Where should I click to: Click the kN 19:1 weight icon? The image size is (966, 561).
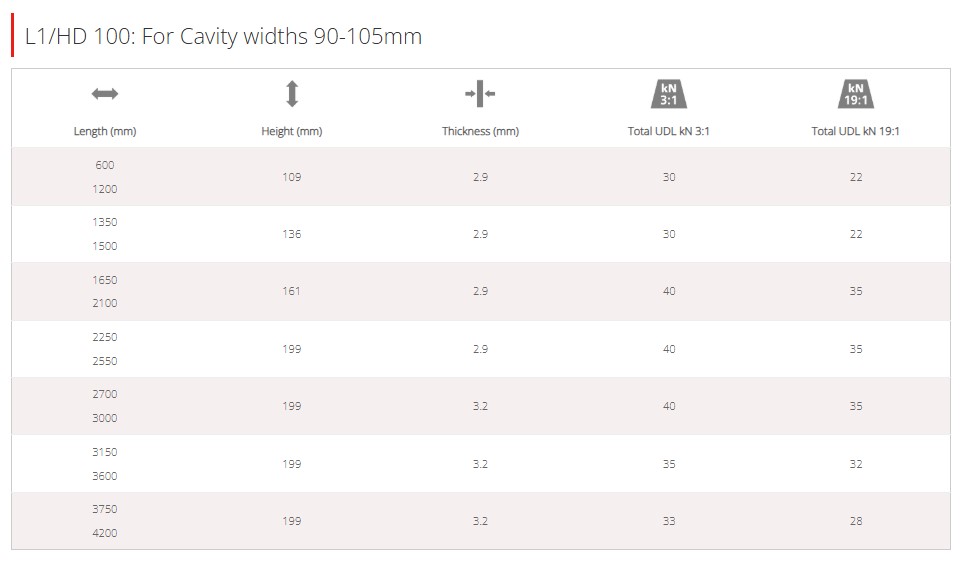pos(856,94)
